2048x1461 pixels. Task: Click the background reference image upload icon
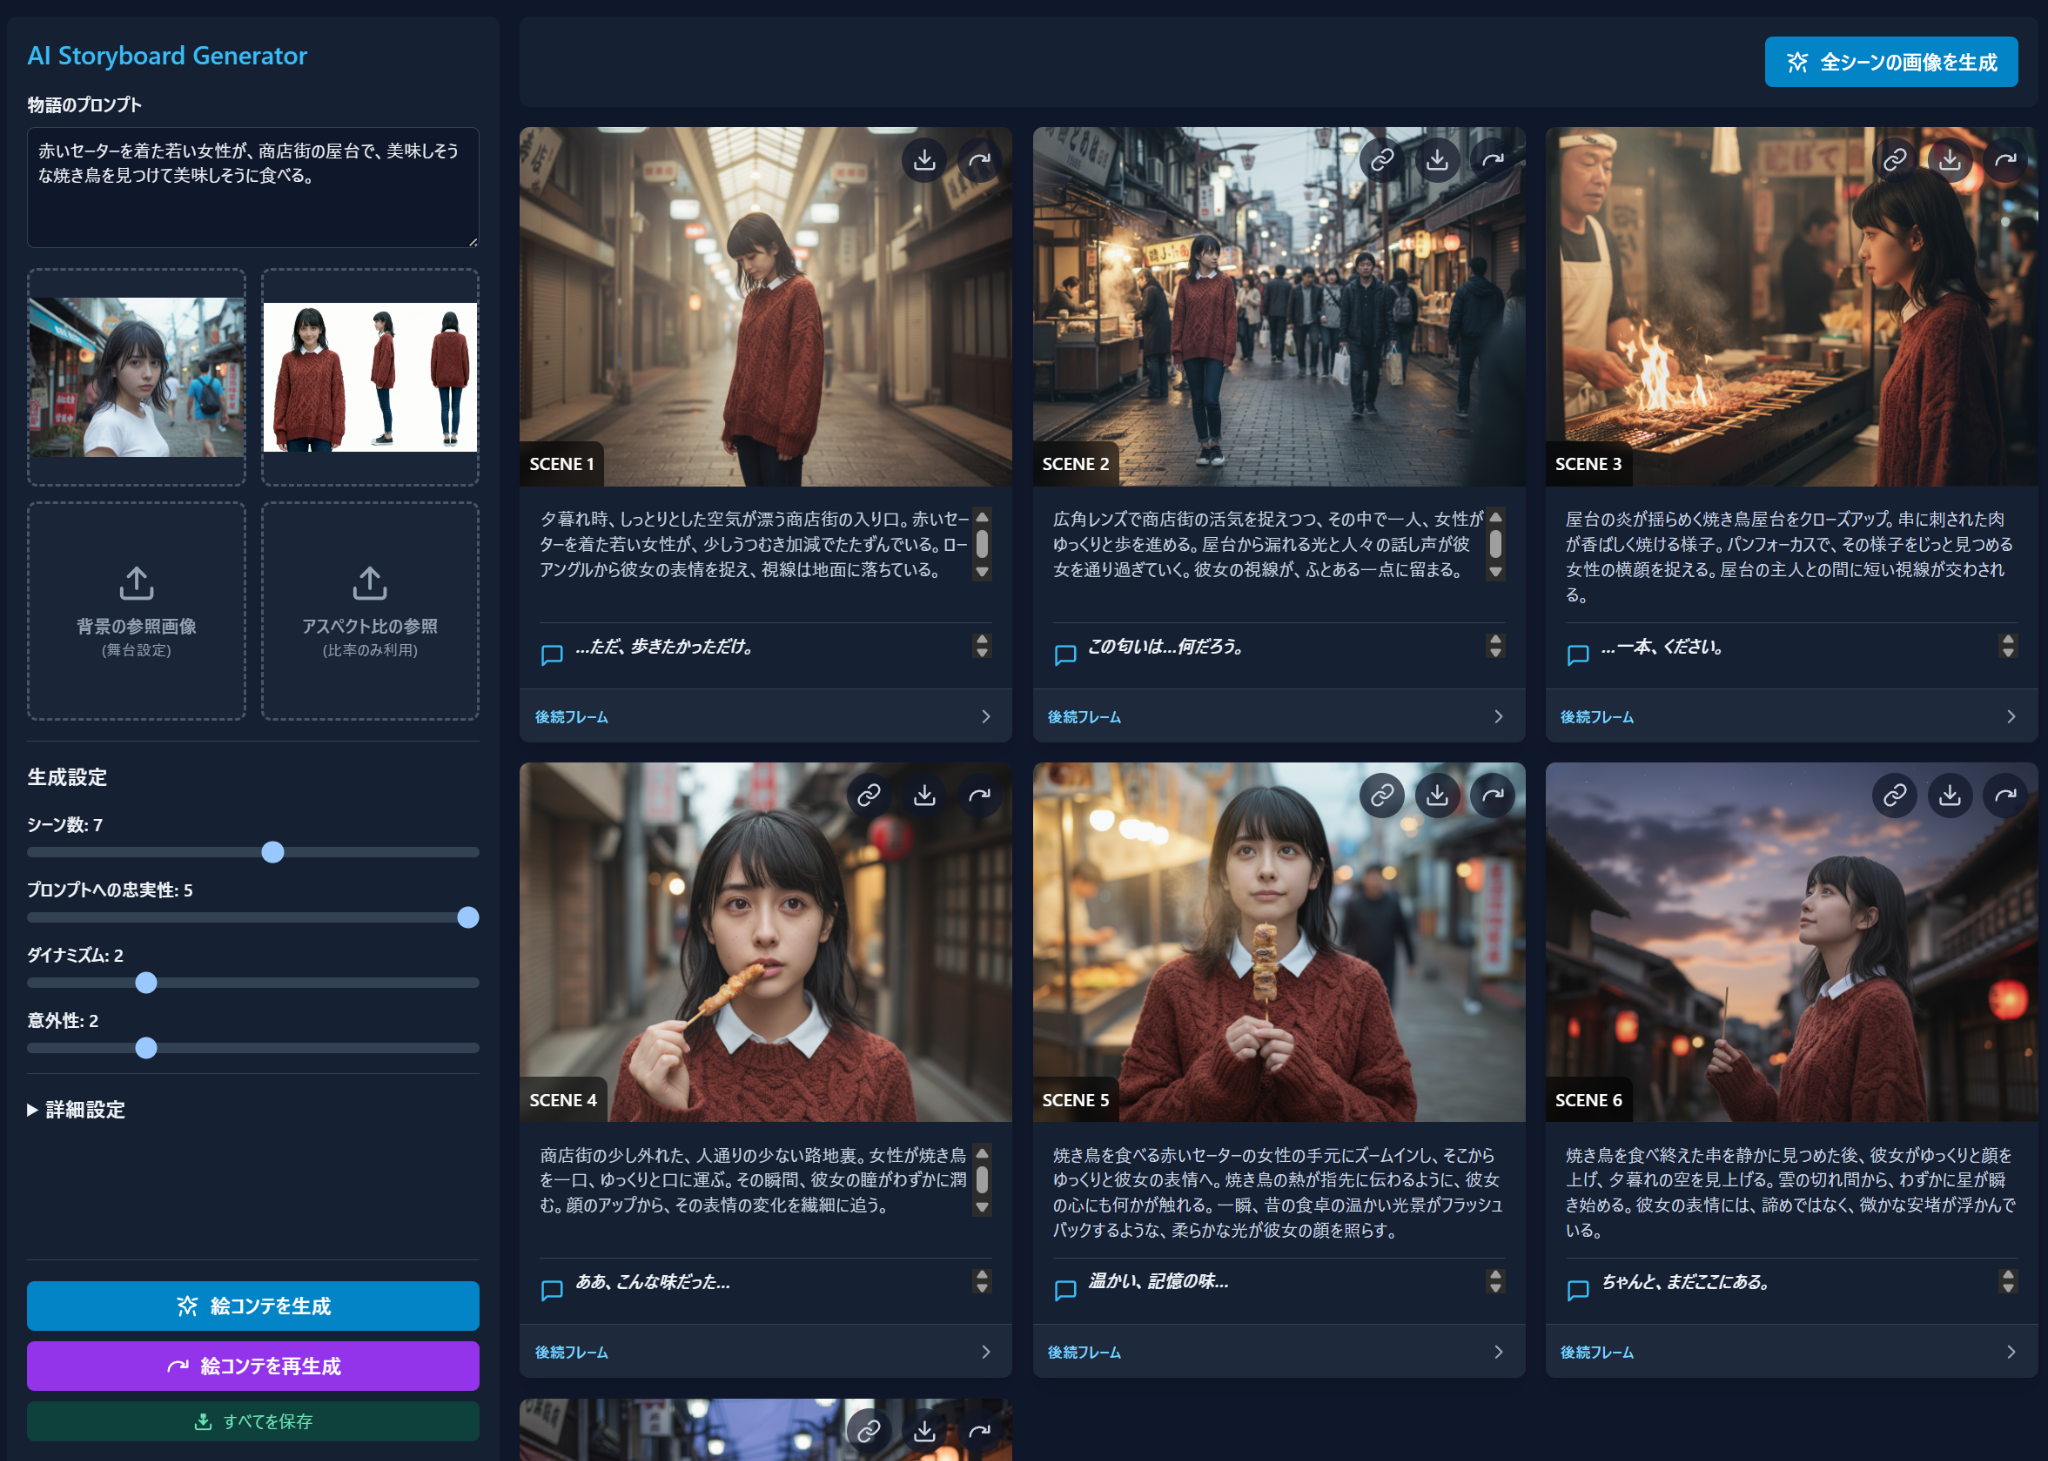pyautogui.click(x=136, y=583)
